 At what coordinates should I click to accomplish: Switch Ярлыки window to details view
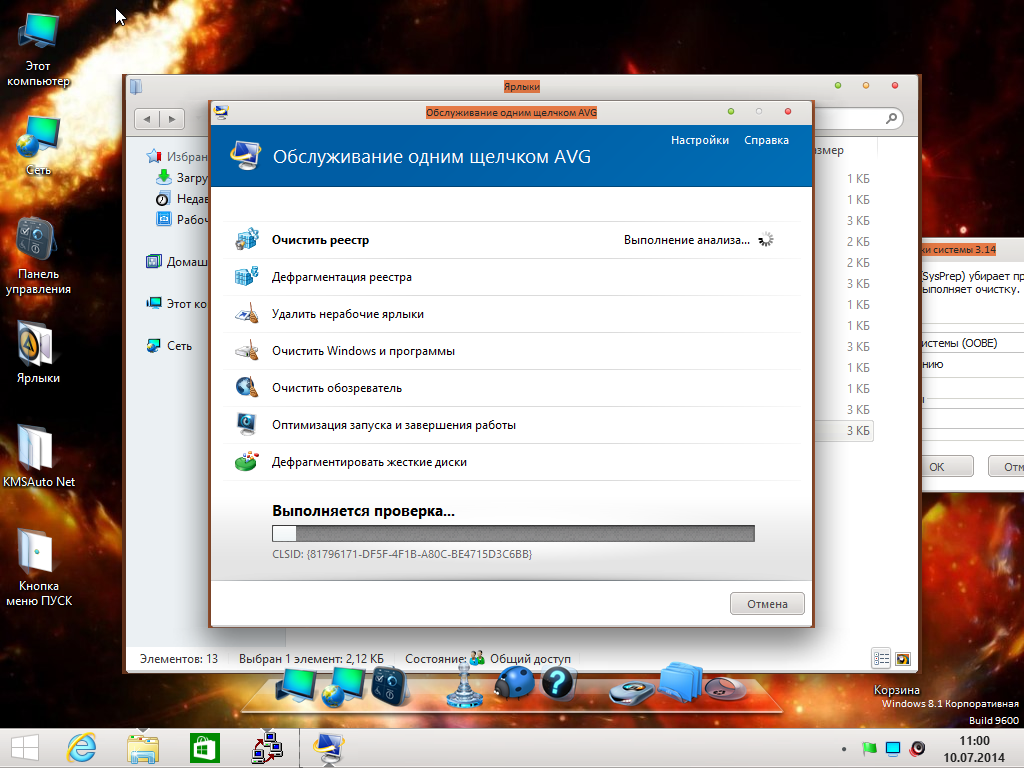click(x=881, y=659)
